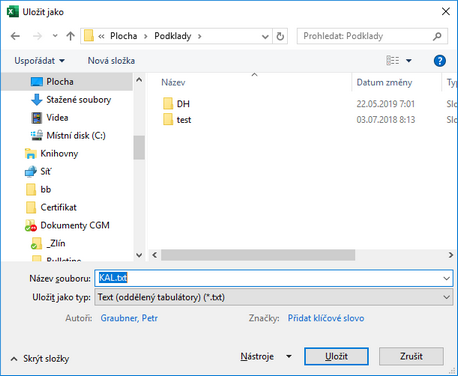Refresh the Podklady folder view

click(x=280, y=36)
